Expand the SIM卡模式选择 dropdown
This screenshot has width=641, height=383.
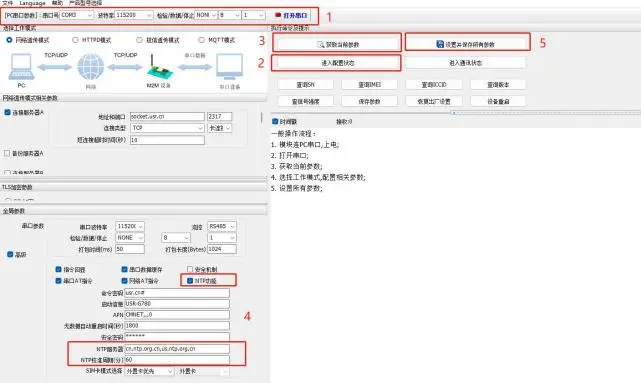click(x=149, y=372)
